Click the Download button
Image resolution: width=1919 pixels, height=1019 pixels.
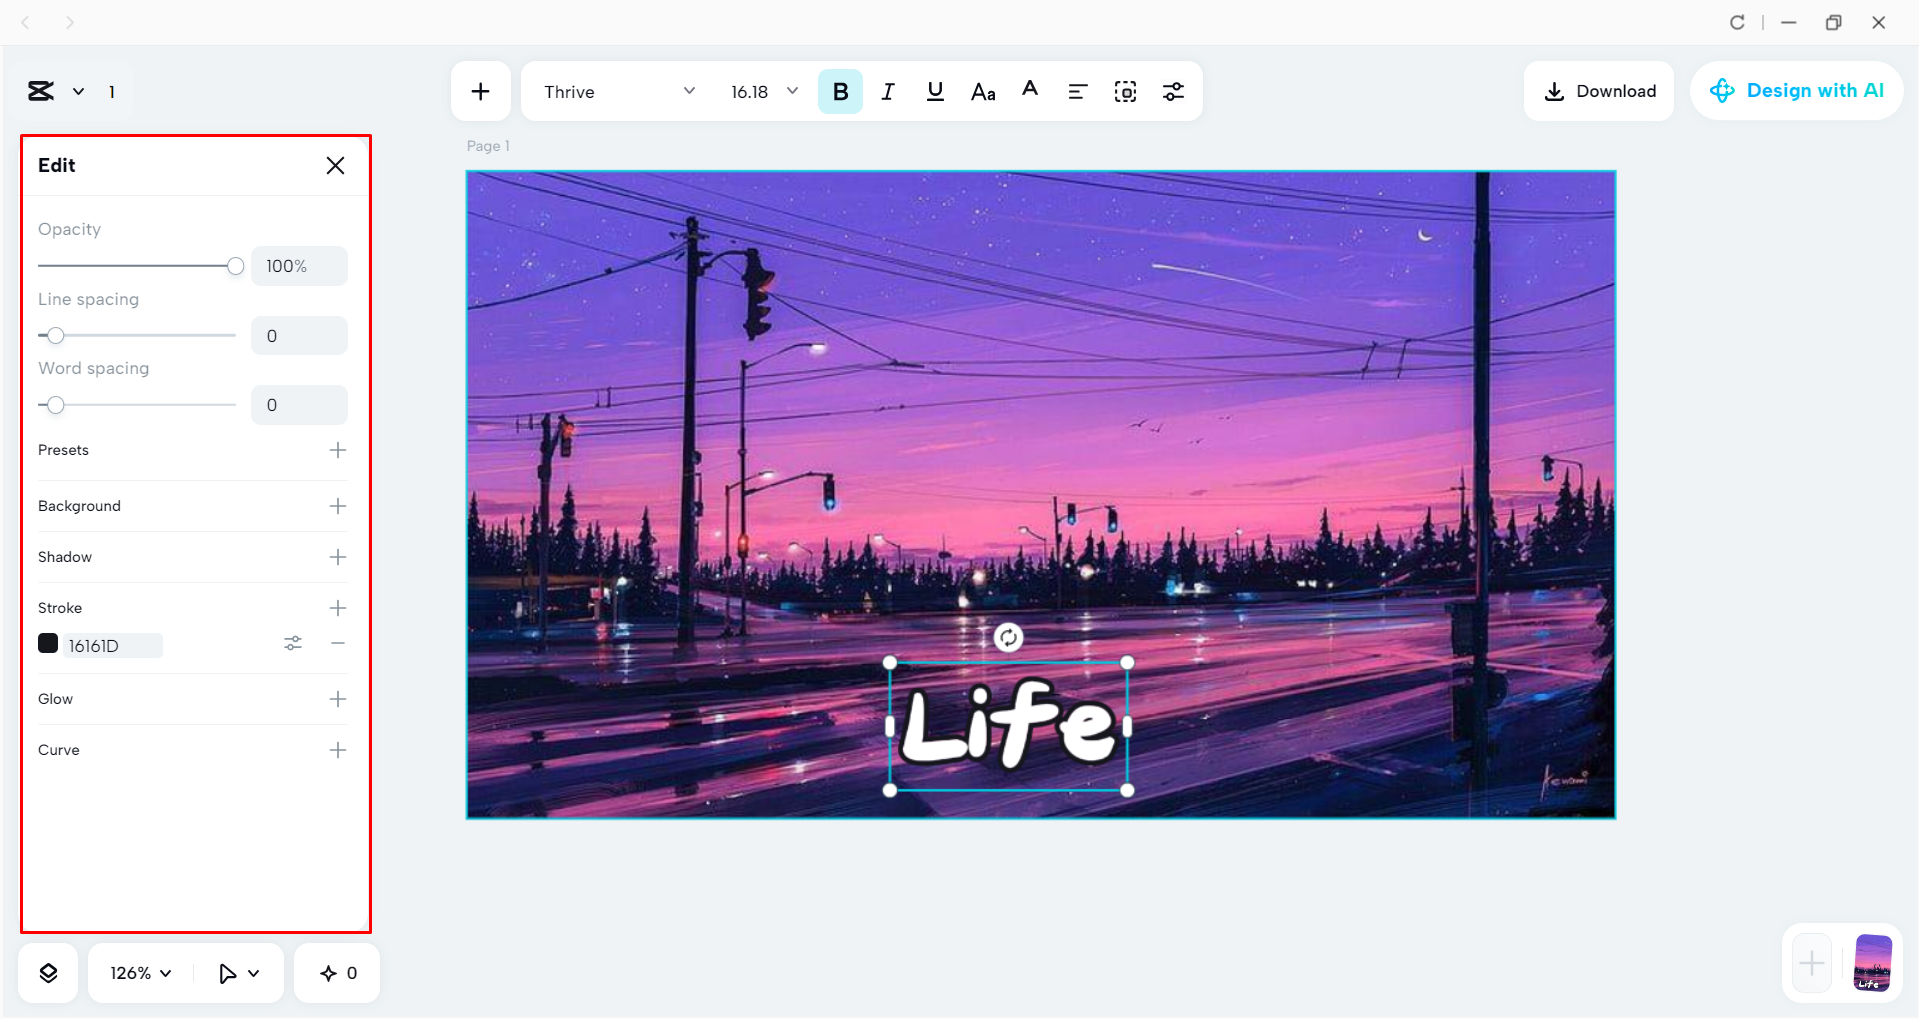coord(1598,90)
